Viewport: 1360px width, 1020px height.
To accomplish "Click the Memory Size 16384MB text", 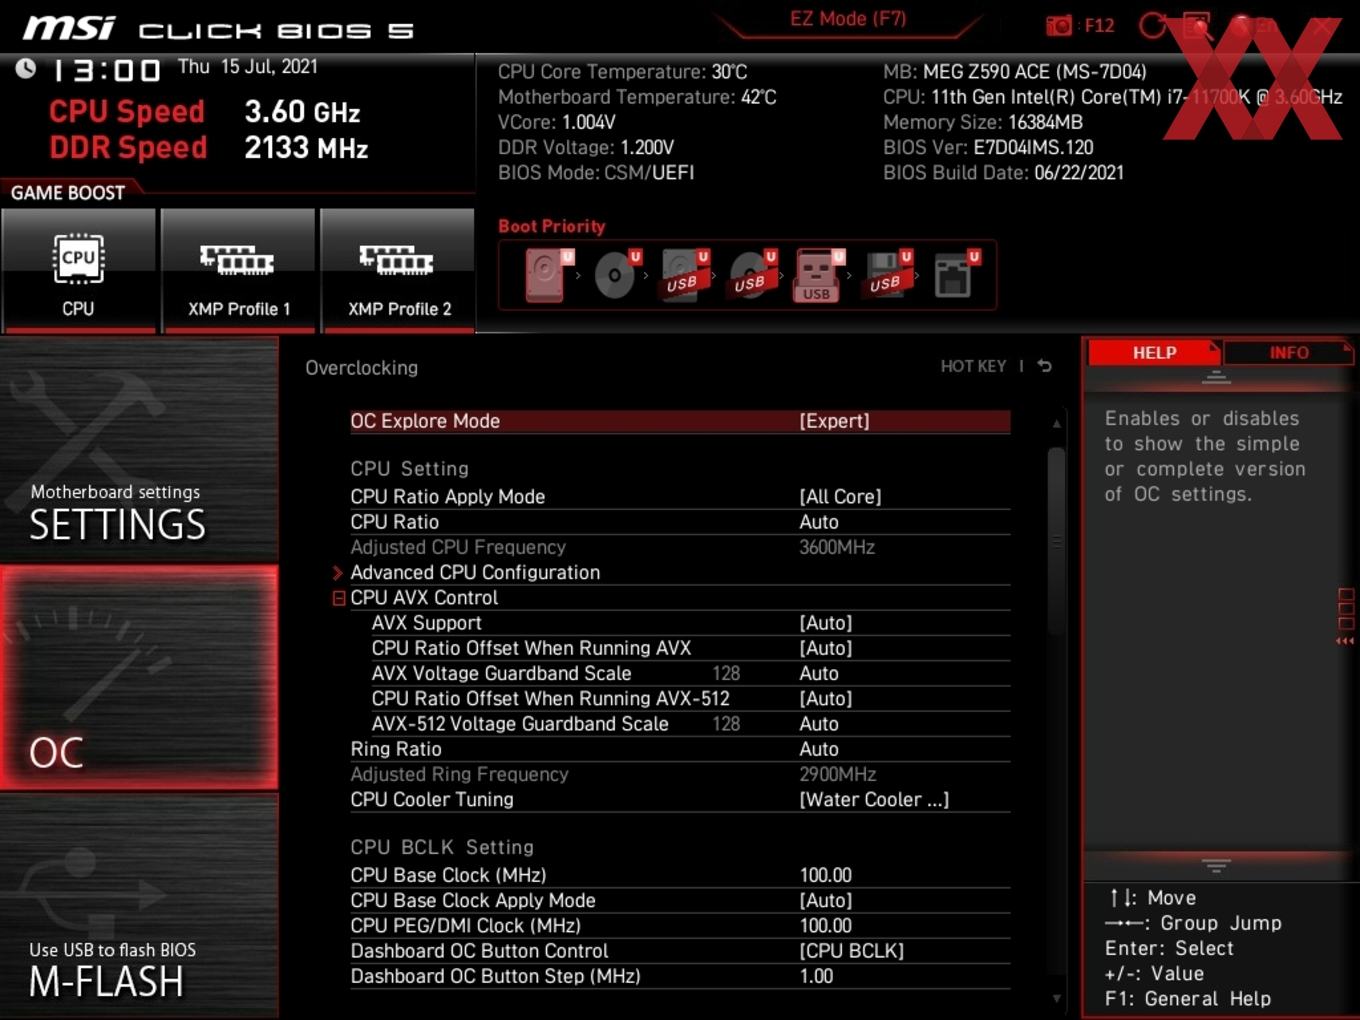I will pyautogui.click(x=983, y=122).
